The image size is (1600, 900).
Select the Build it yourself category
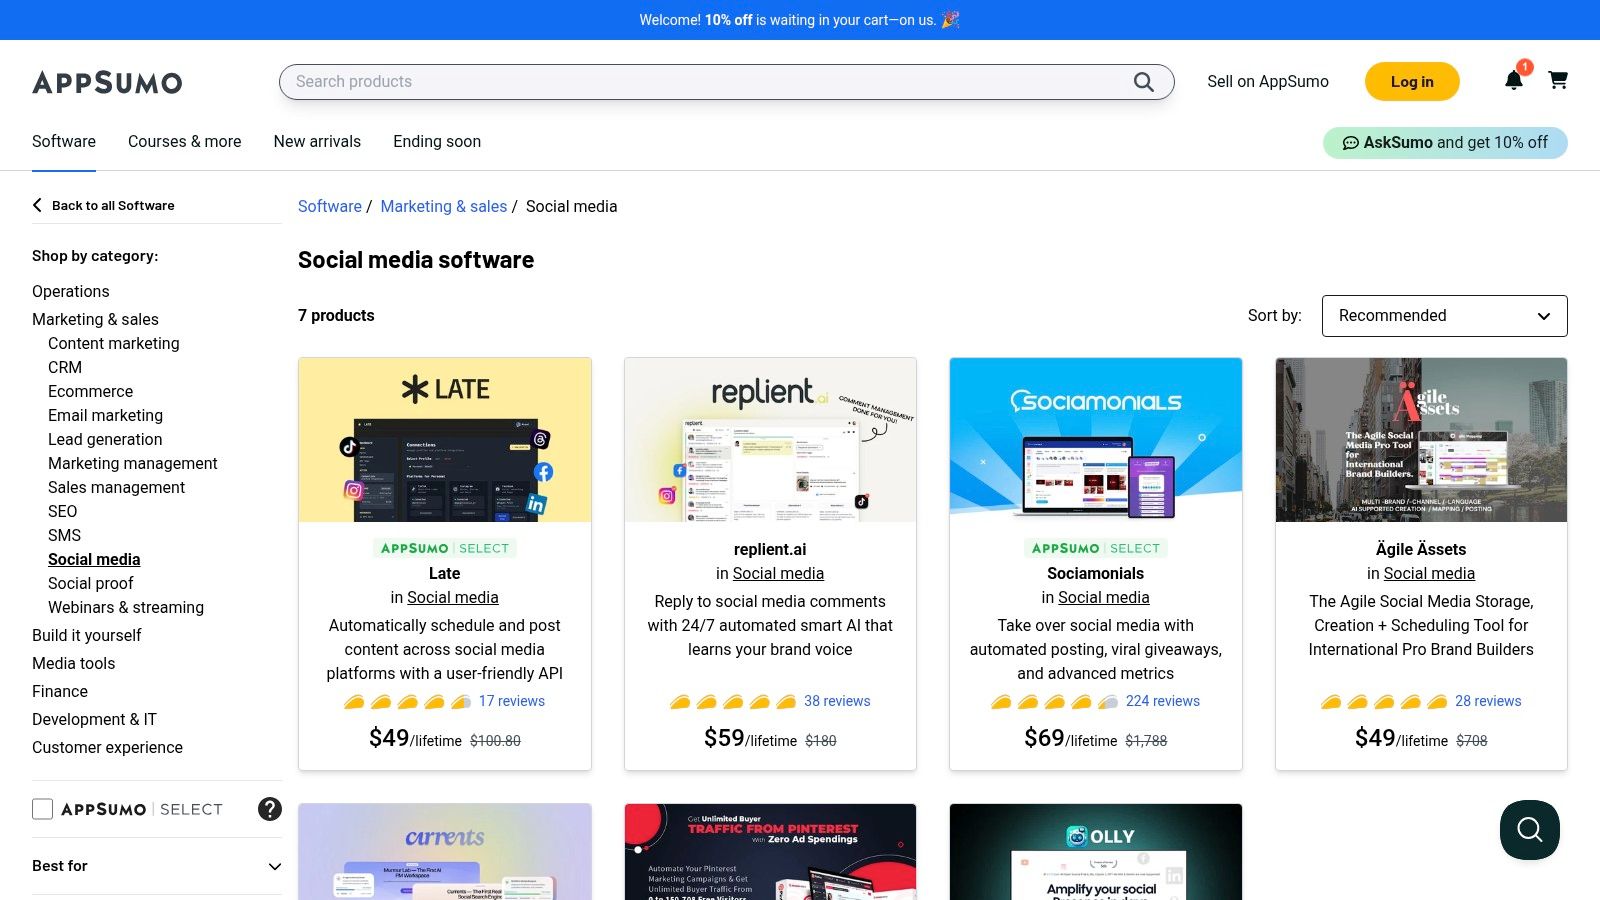pos(87,635)
